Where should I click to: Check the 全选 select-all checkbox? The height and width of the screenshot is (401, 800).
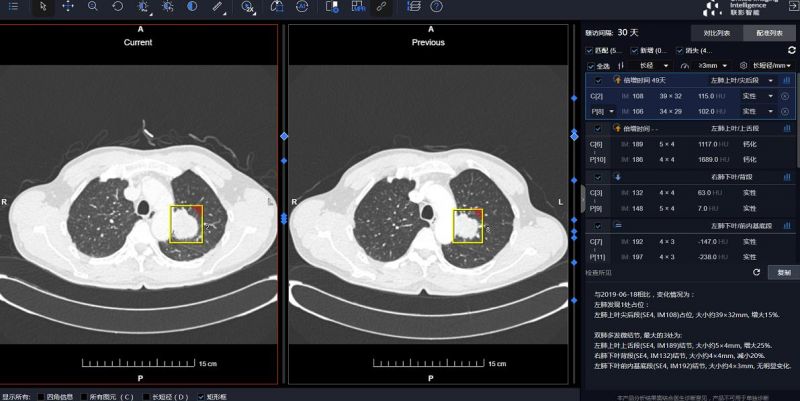pos(590,65)
